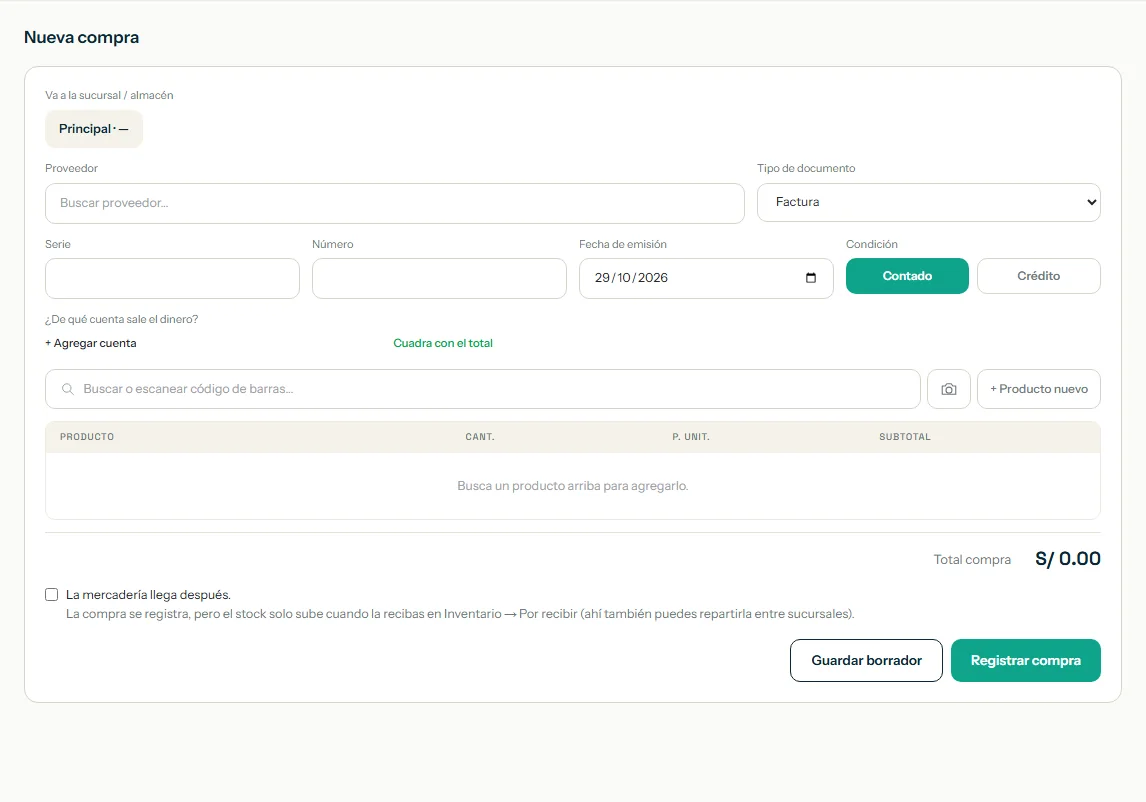
Task: Choose the Principal branch chip
Action: point(94,129)
